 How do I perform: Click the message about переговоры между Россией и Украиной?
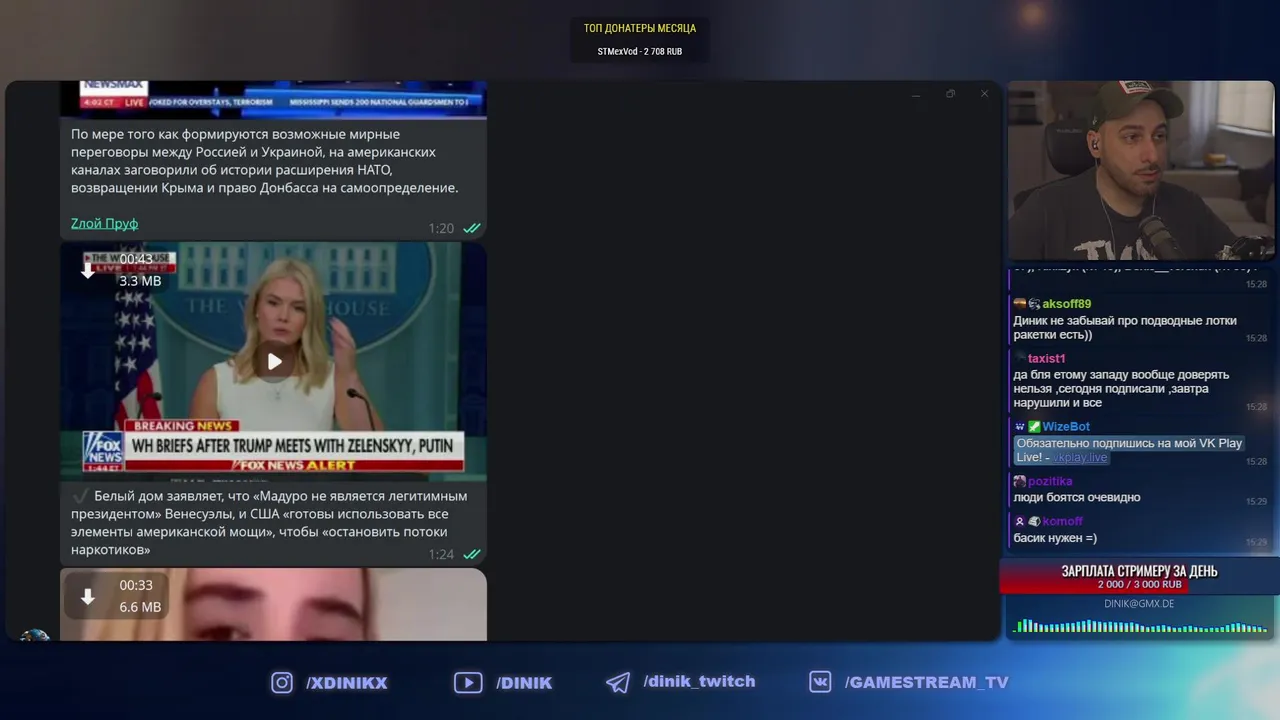(265, 161)
